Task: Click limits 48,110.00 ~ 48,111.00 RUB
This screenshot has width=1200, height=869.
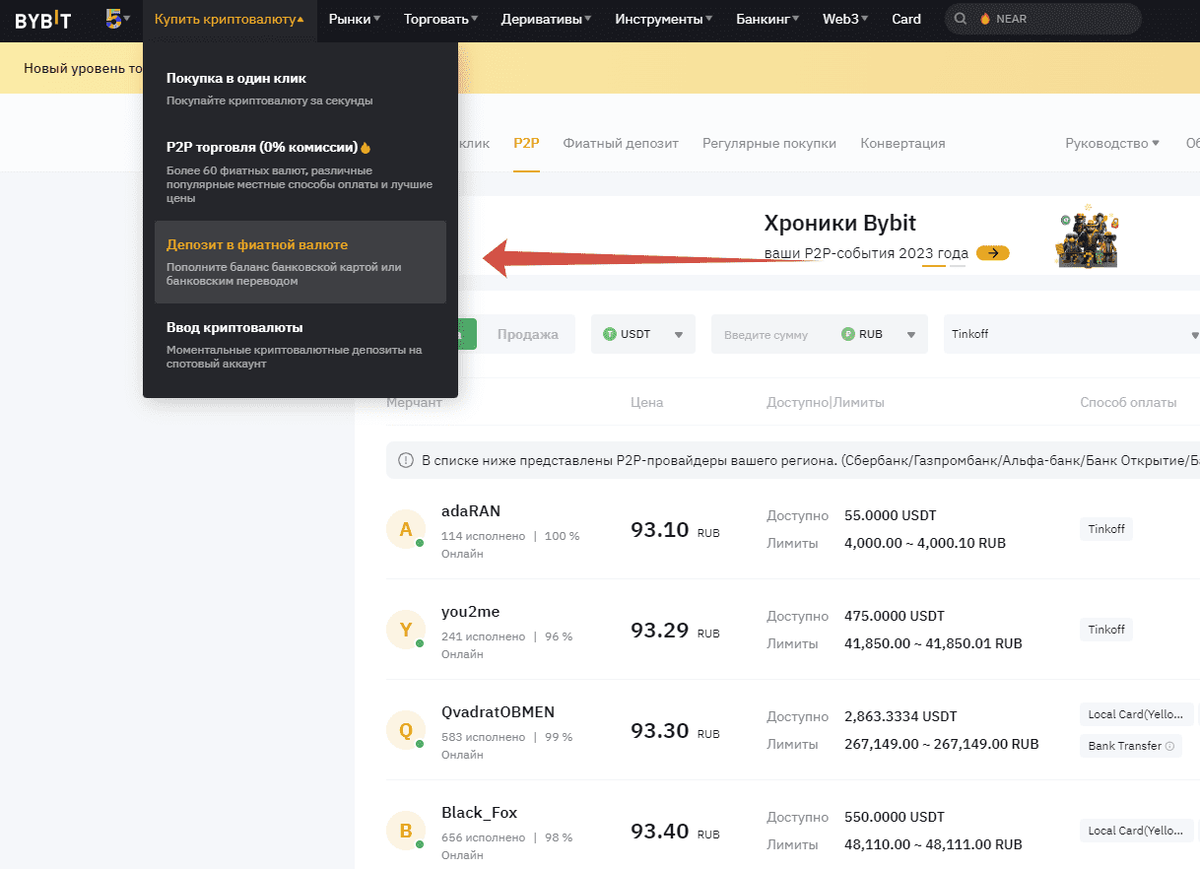Action: [x=933, y=845]
